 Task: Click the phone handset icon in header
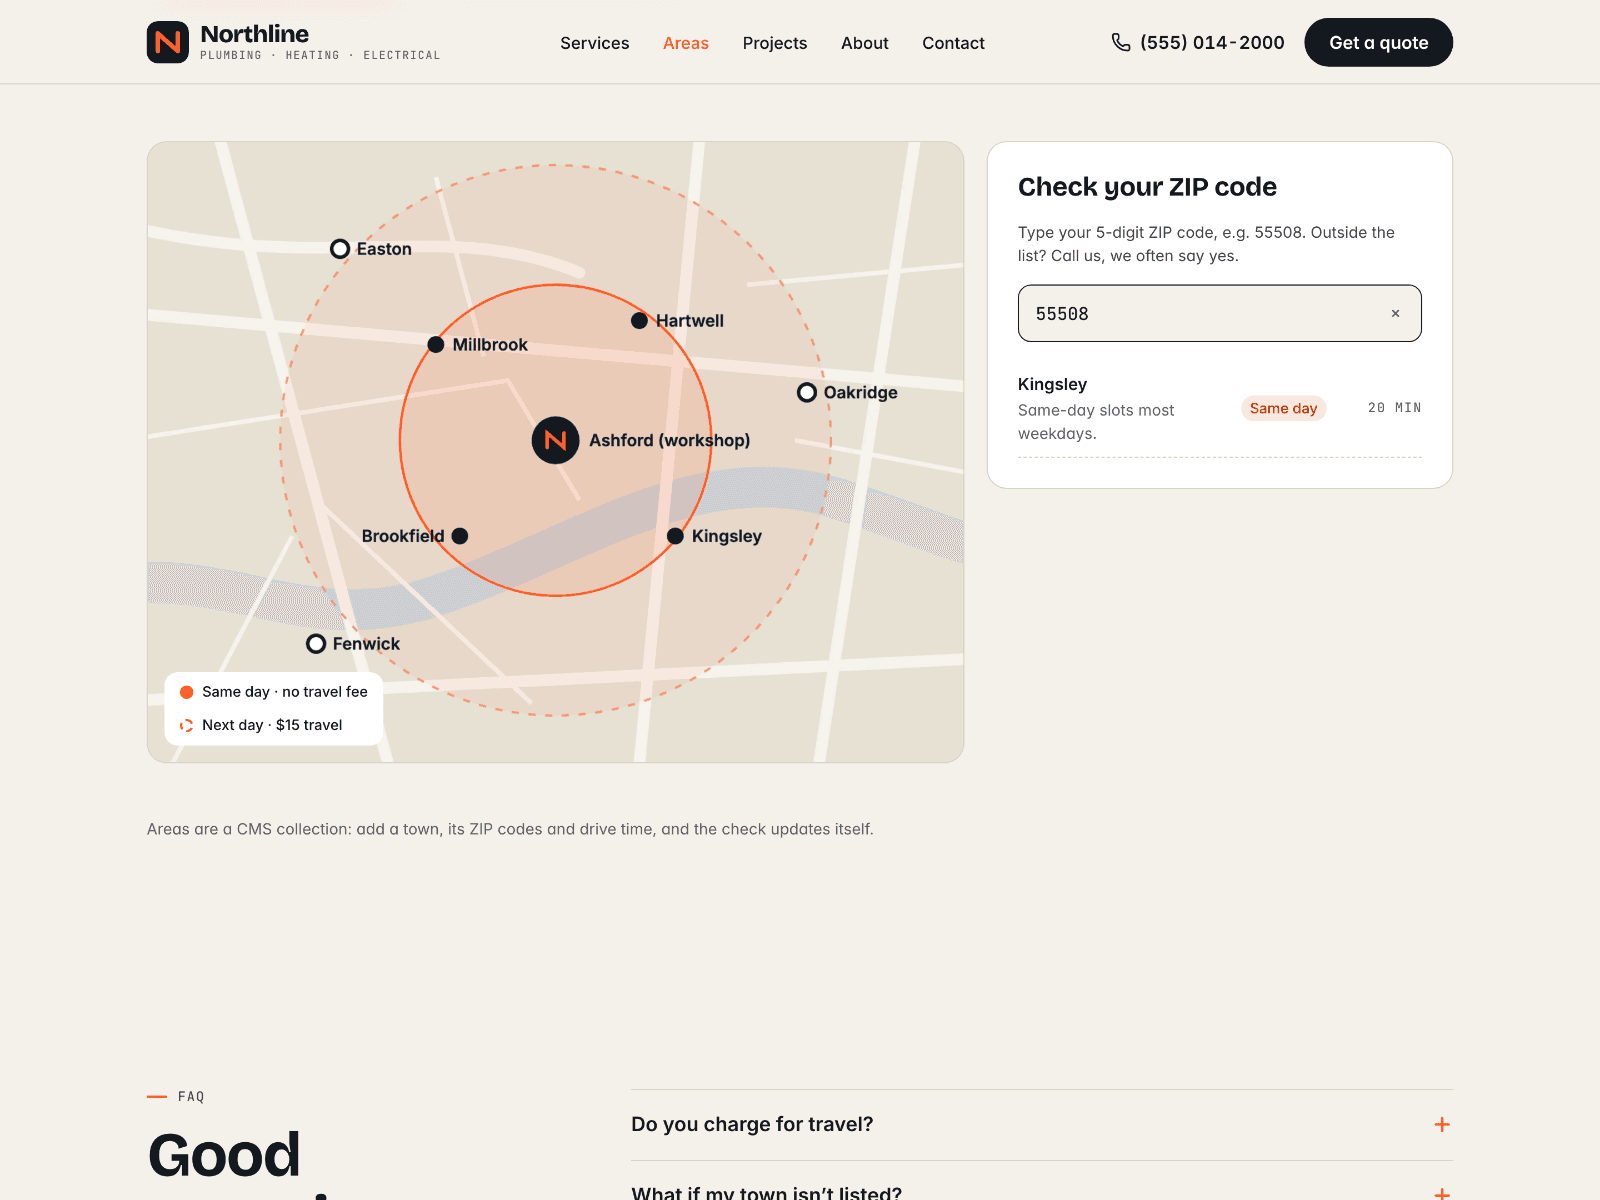[1121, 42]
